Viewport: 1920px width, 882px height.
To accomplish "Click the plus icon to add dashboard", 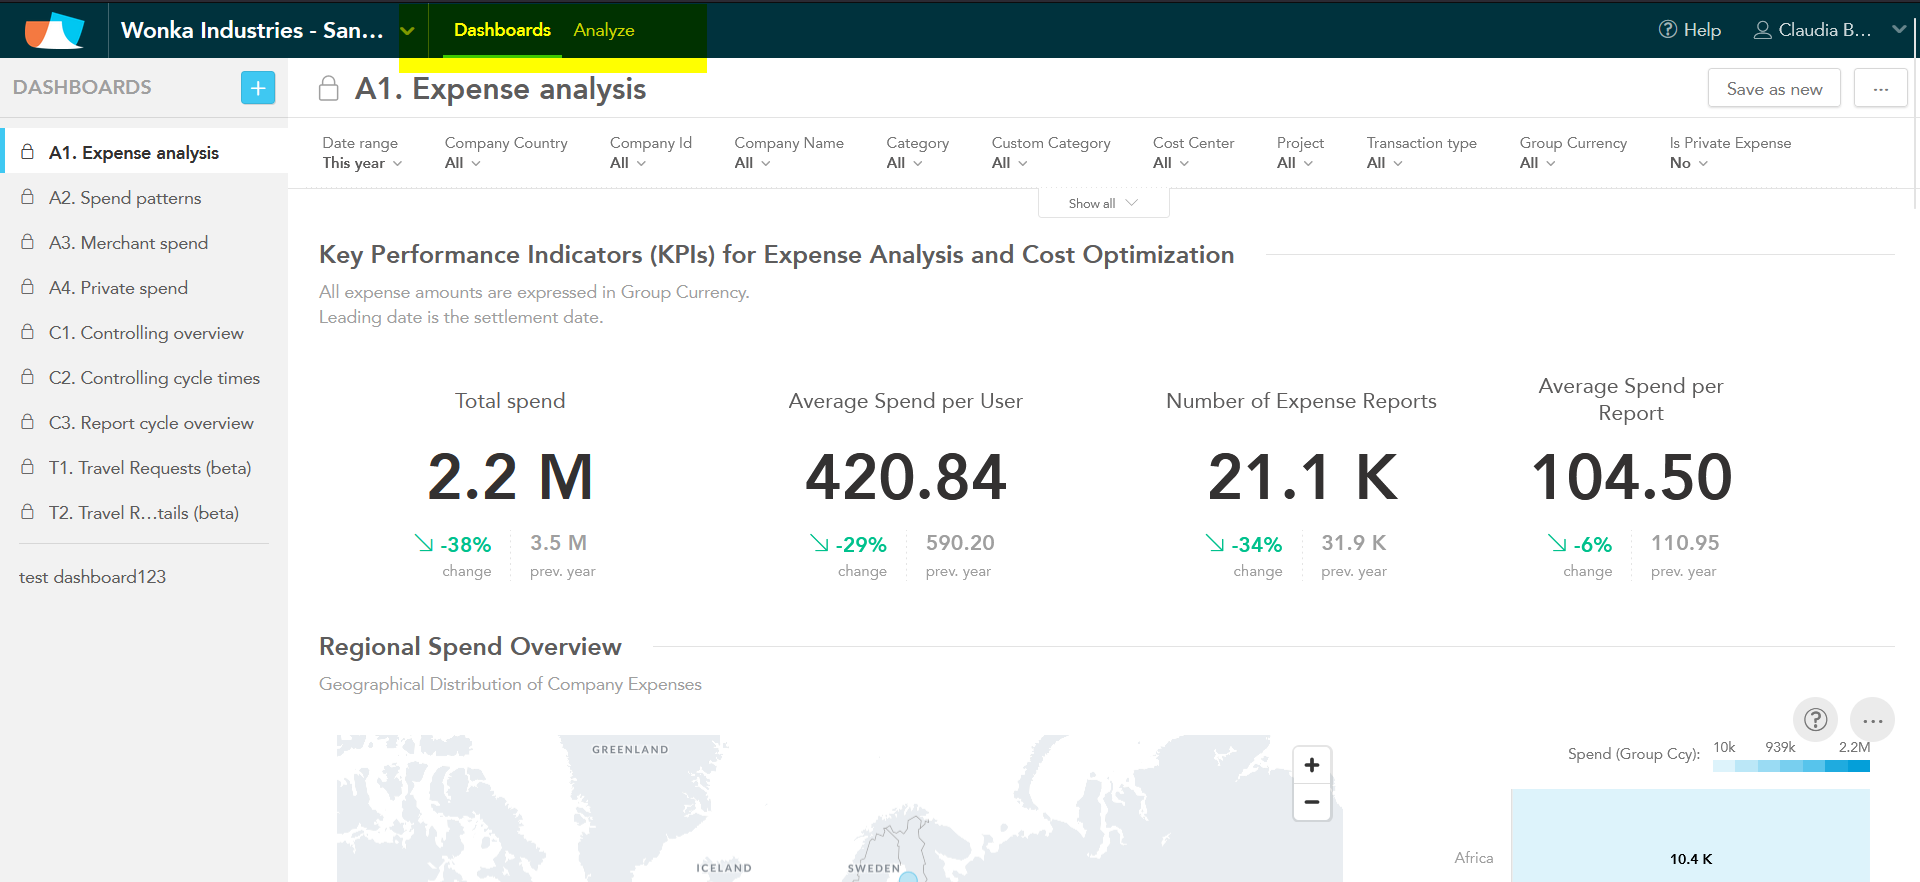I will pos(258,88).
